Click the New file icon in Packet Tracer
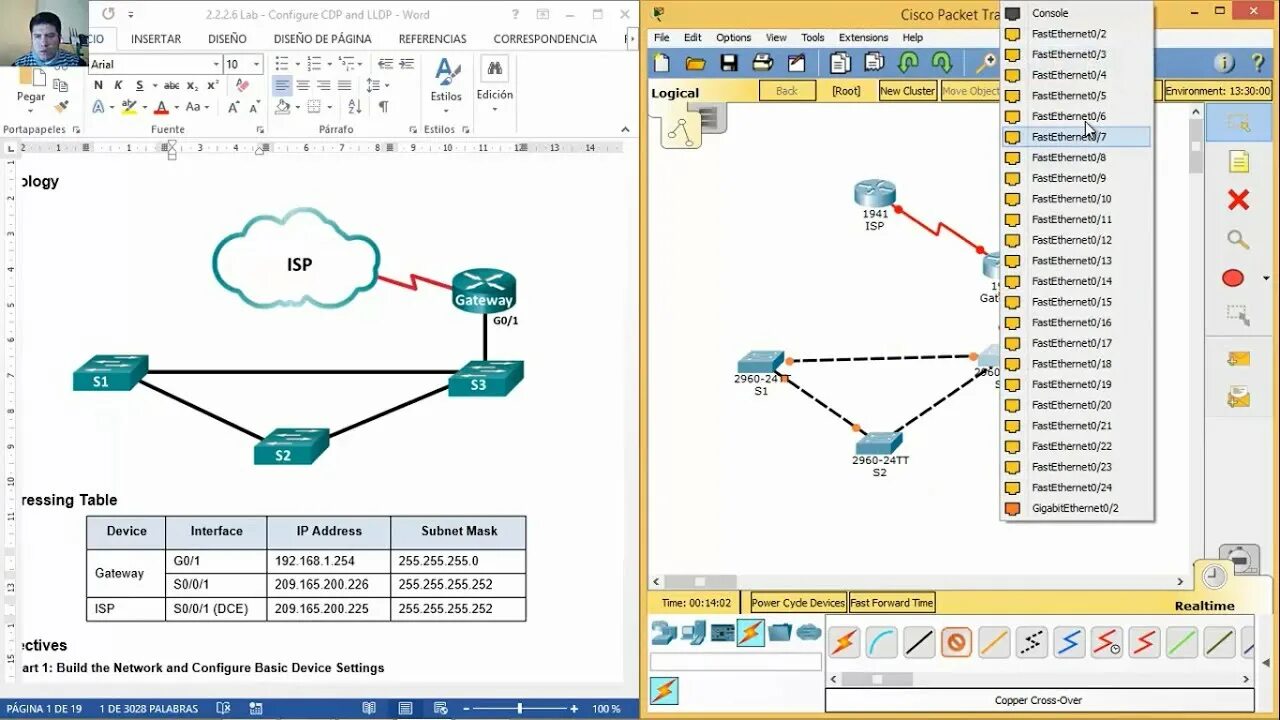The width and height of the screenshot is (1280, 720). 662,64
